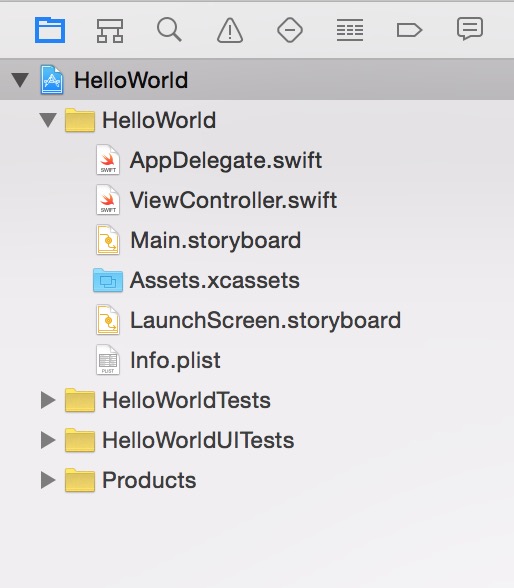Open ViewController.swift in the editor
Screen dimensions: 514x588
point(216,200)
